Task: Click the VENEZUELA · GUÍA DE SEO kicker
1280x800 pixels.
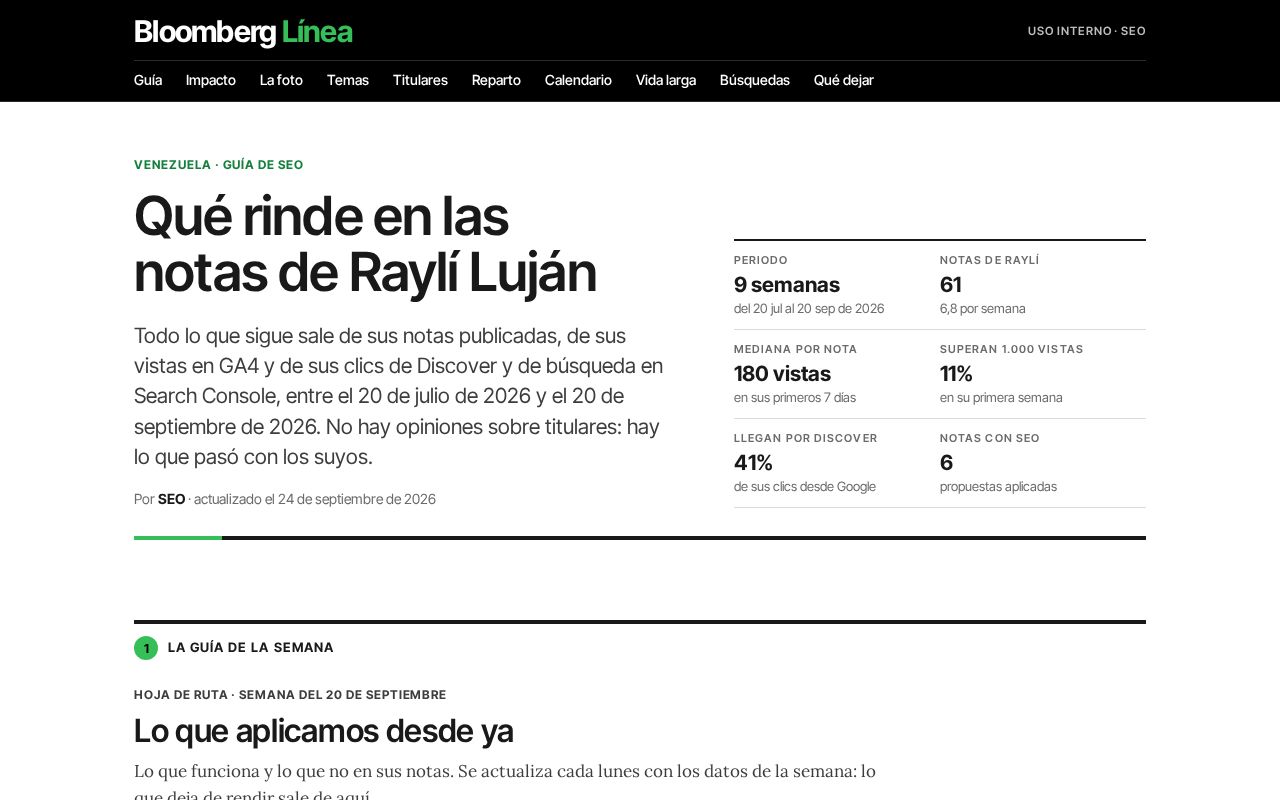Action: (218, 165)
